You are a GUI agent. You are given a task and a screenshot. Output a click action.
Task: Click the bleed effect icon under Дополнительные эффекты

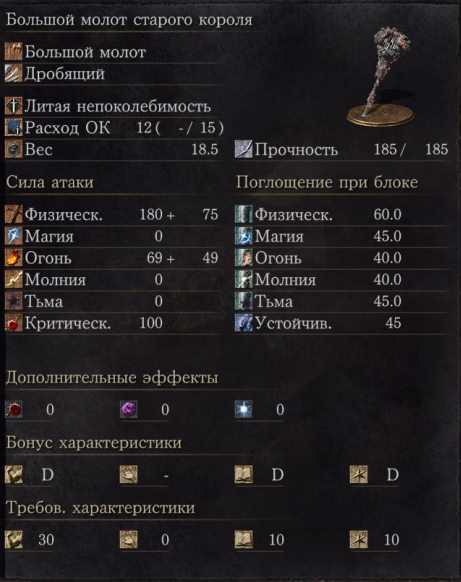(14, 409)
